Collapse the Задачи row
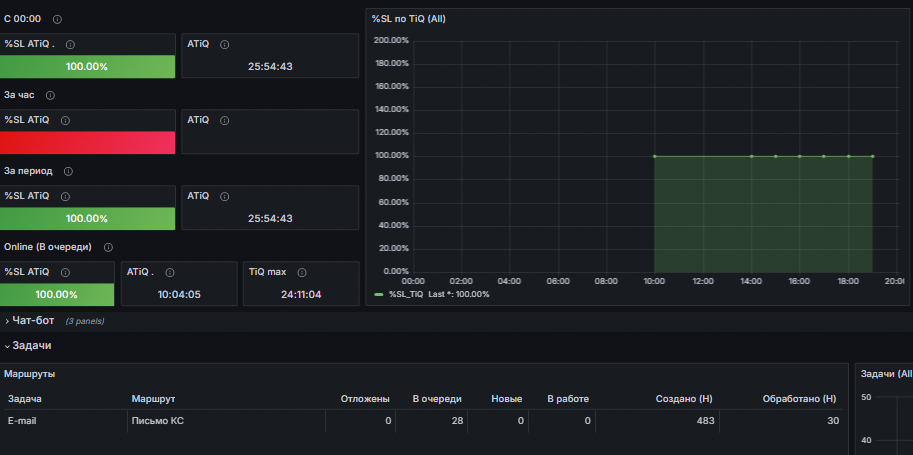Image resolution: width=913 pixels, height=455 pixels. pyautogui.click(x=31, y=345)
